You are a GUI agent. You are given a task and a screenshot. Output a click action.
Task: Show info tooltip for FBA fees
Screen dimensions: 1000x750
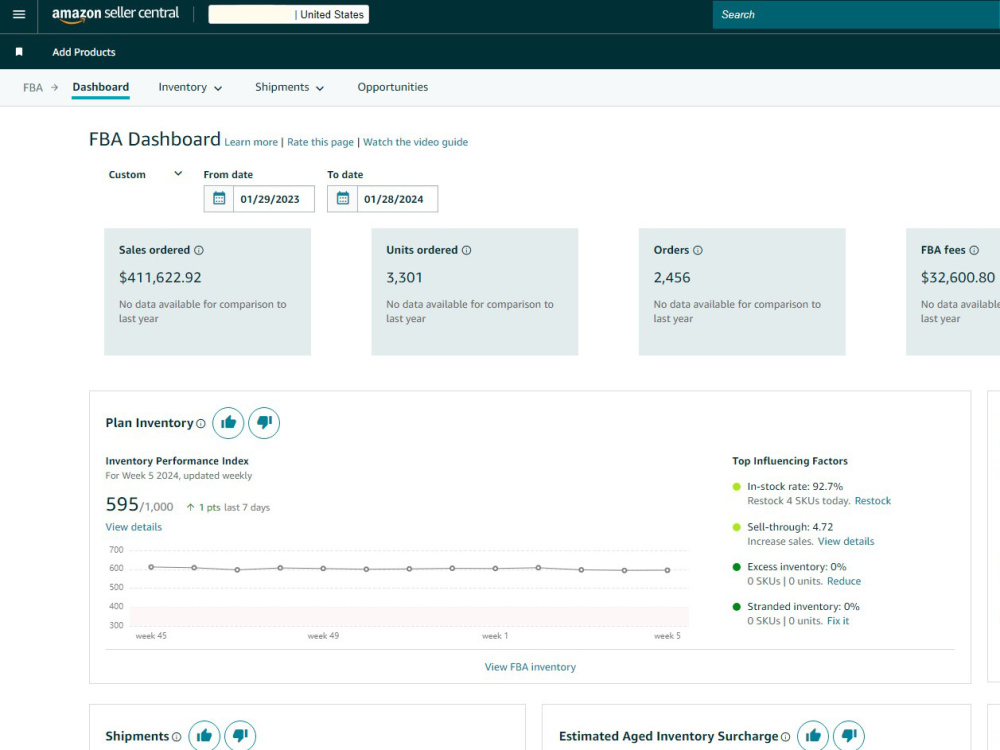[x=974, y=250]
